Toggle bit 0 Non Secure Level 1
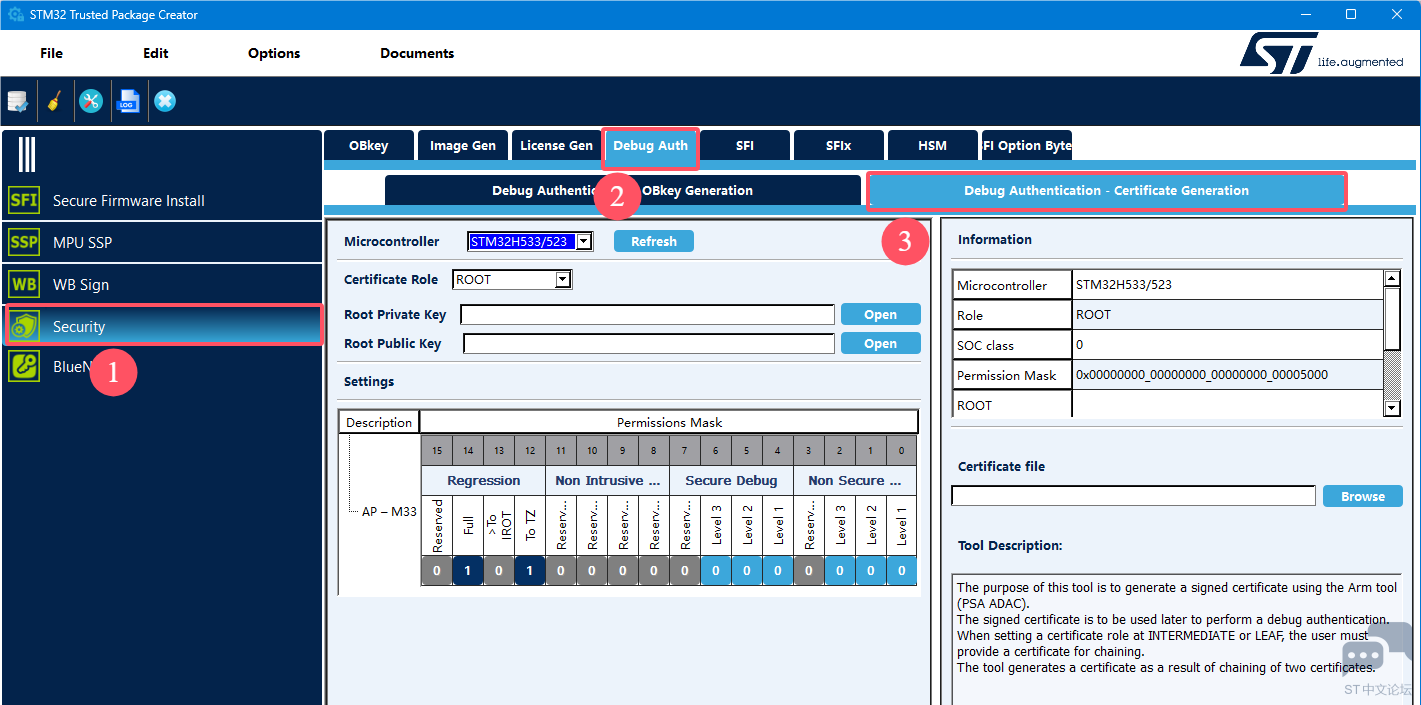The image size is (1421, 705). (902, 571)
